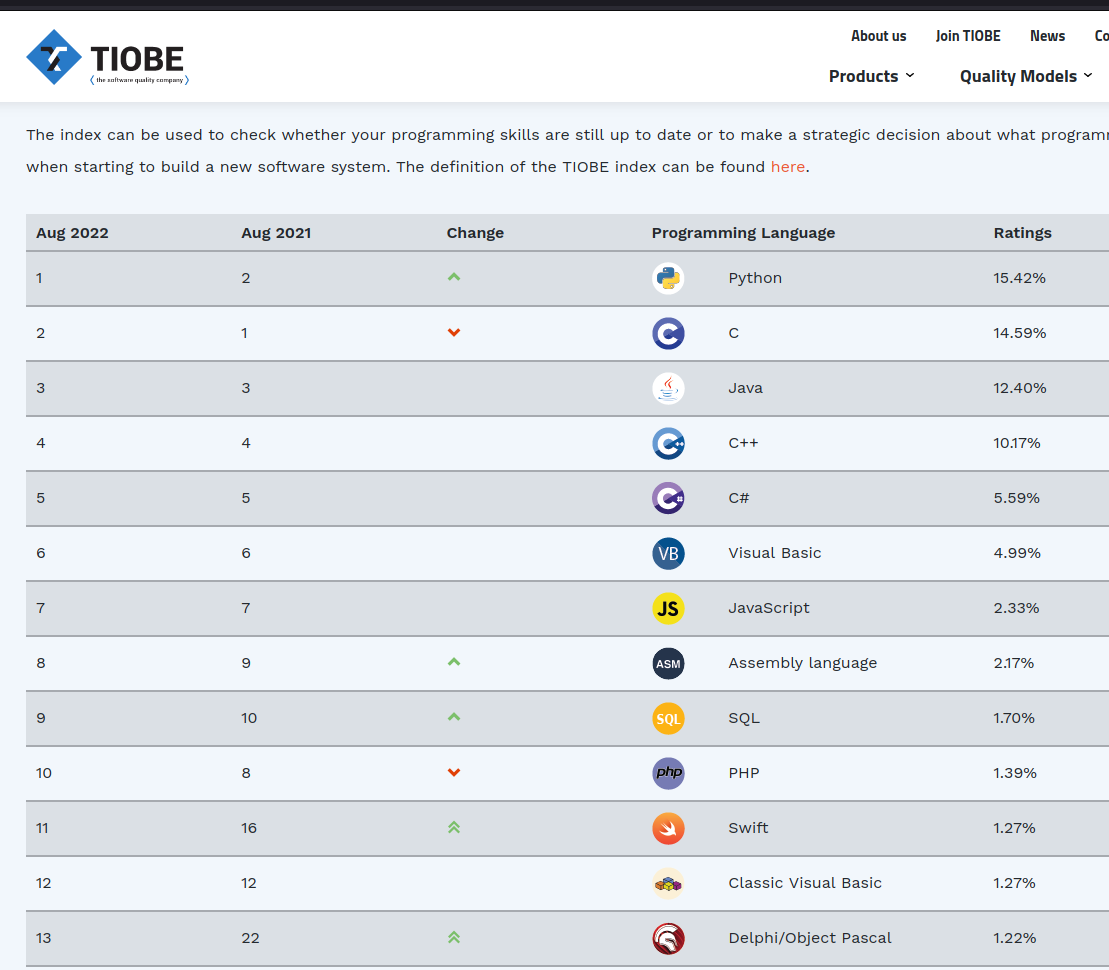This screenshot has height=970, width=1109.
Task: Click Assembly language's green up arrow
Action: coord(454,662)
